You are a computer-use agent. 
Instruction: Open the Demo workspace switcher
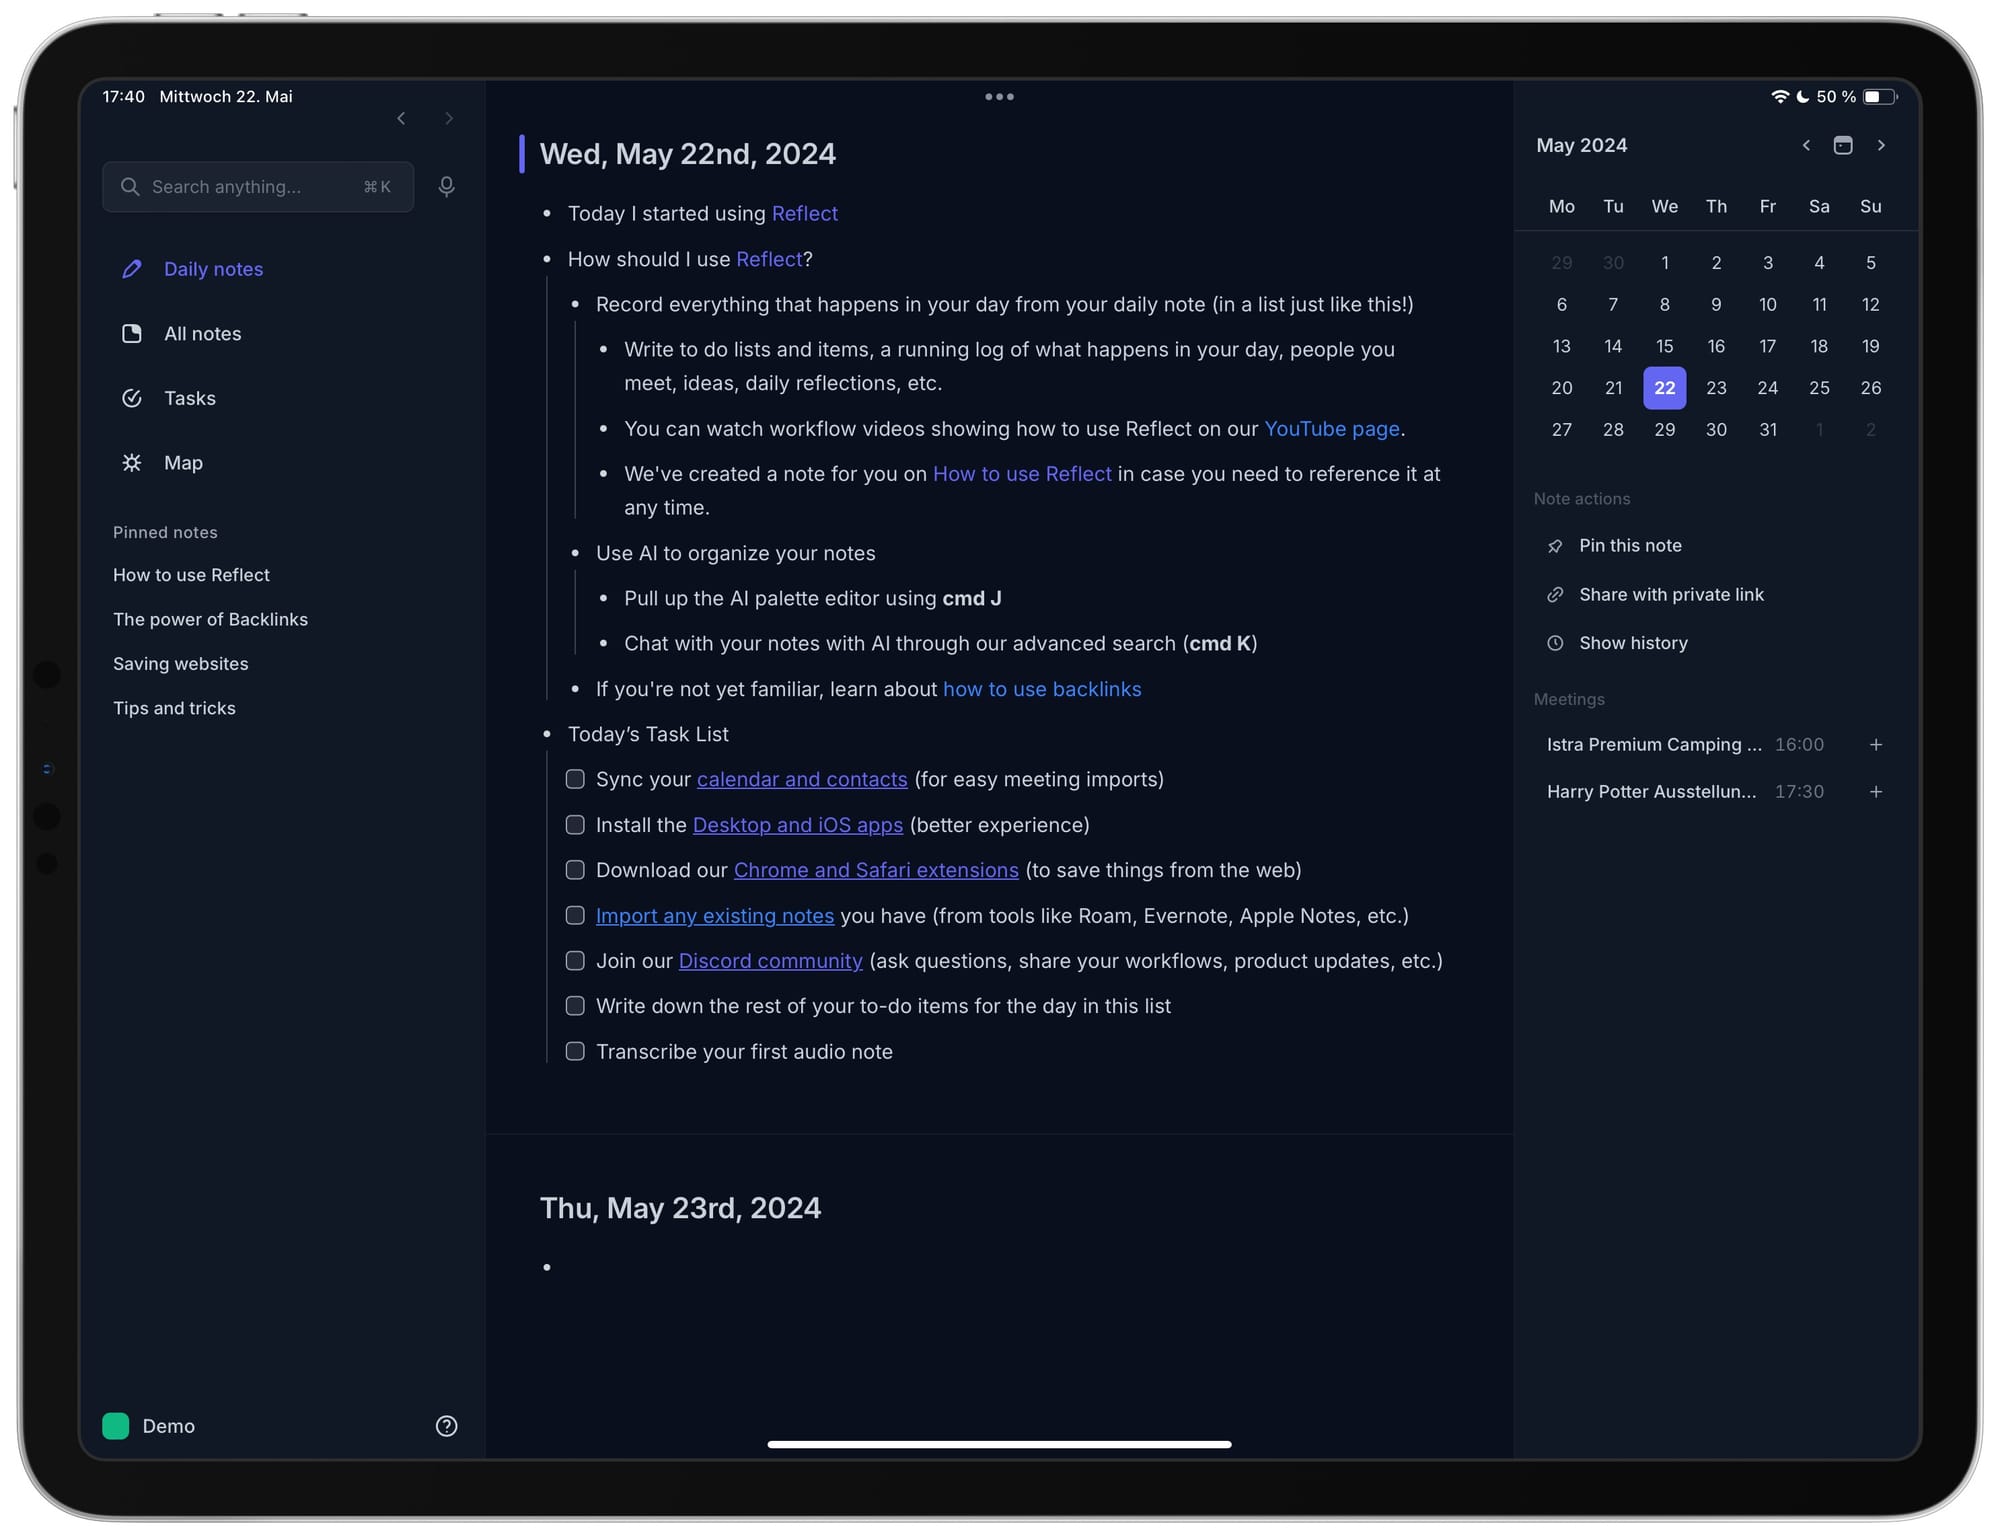point(150,1426)
